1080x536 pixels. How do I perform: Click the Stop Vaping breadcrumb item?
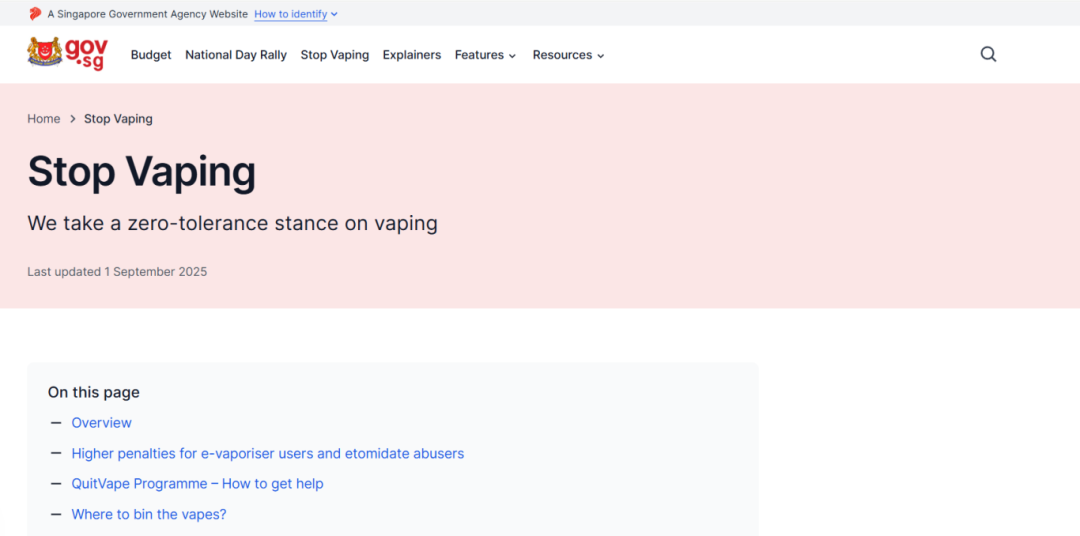118,119
